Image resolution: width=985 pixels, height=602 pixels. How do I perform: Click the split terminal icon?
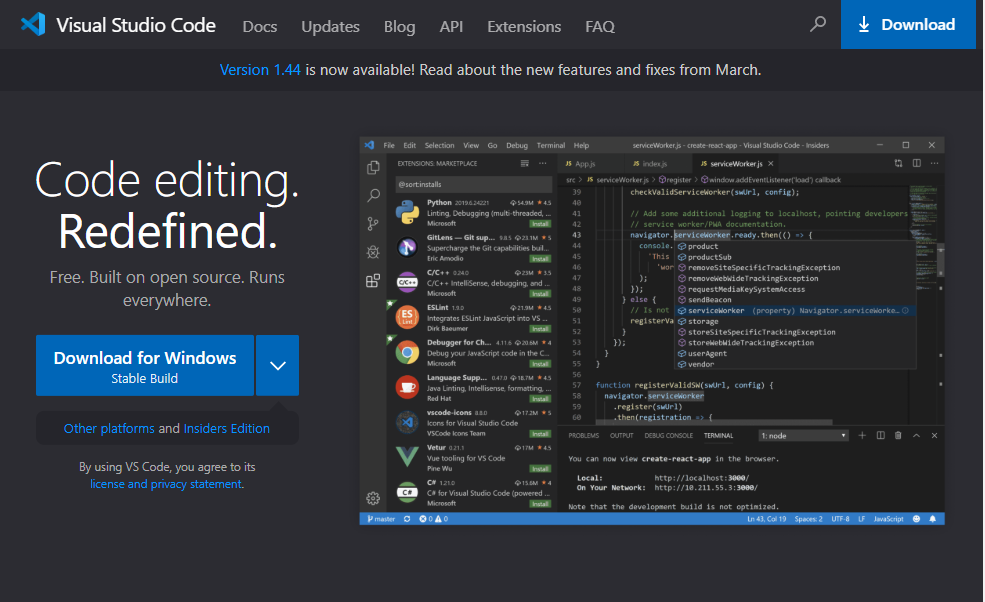click(880, 435)
